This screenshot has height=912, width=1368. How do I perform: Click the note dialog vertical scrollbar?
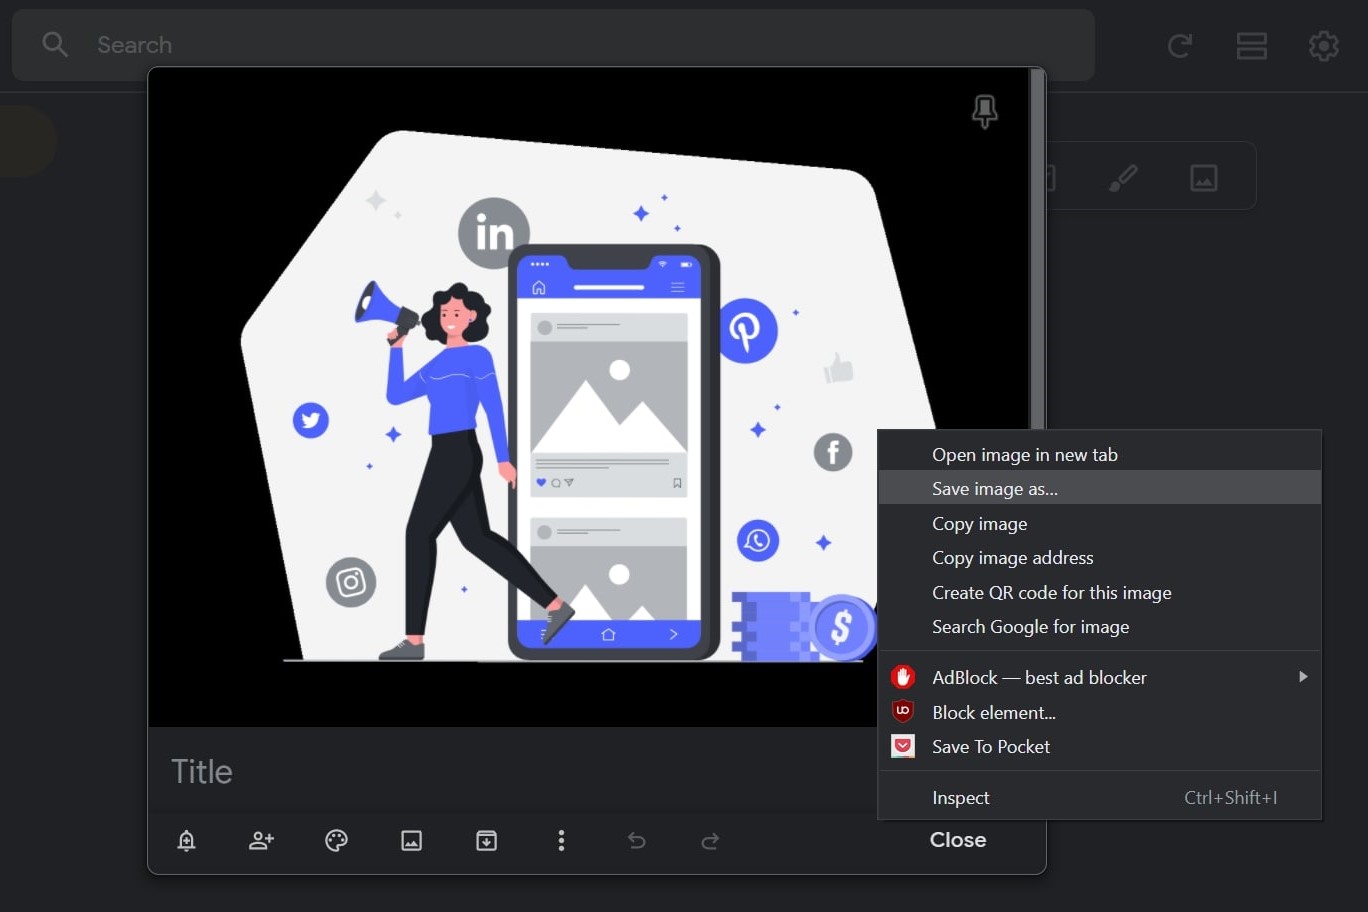click(1038, 250)
